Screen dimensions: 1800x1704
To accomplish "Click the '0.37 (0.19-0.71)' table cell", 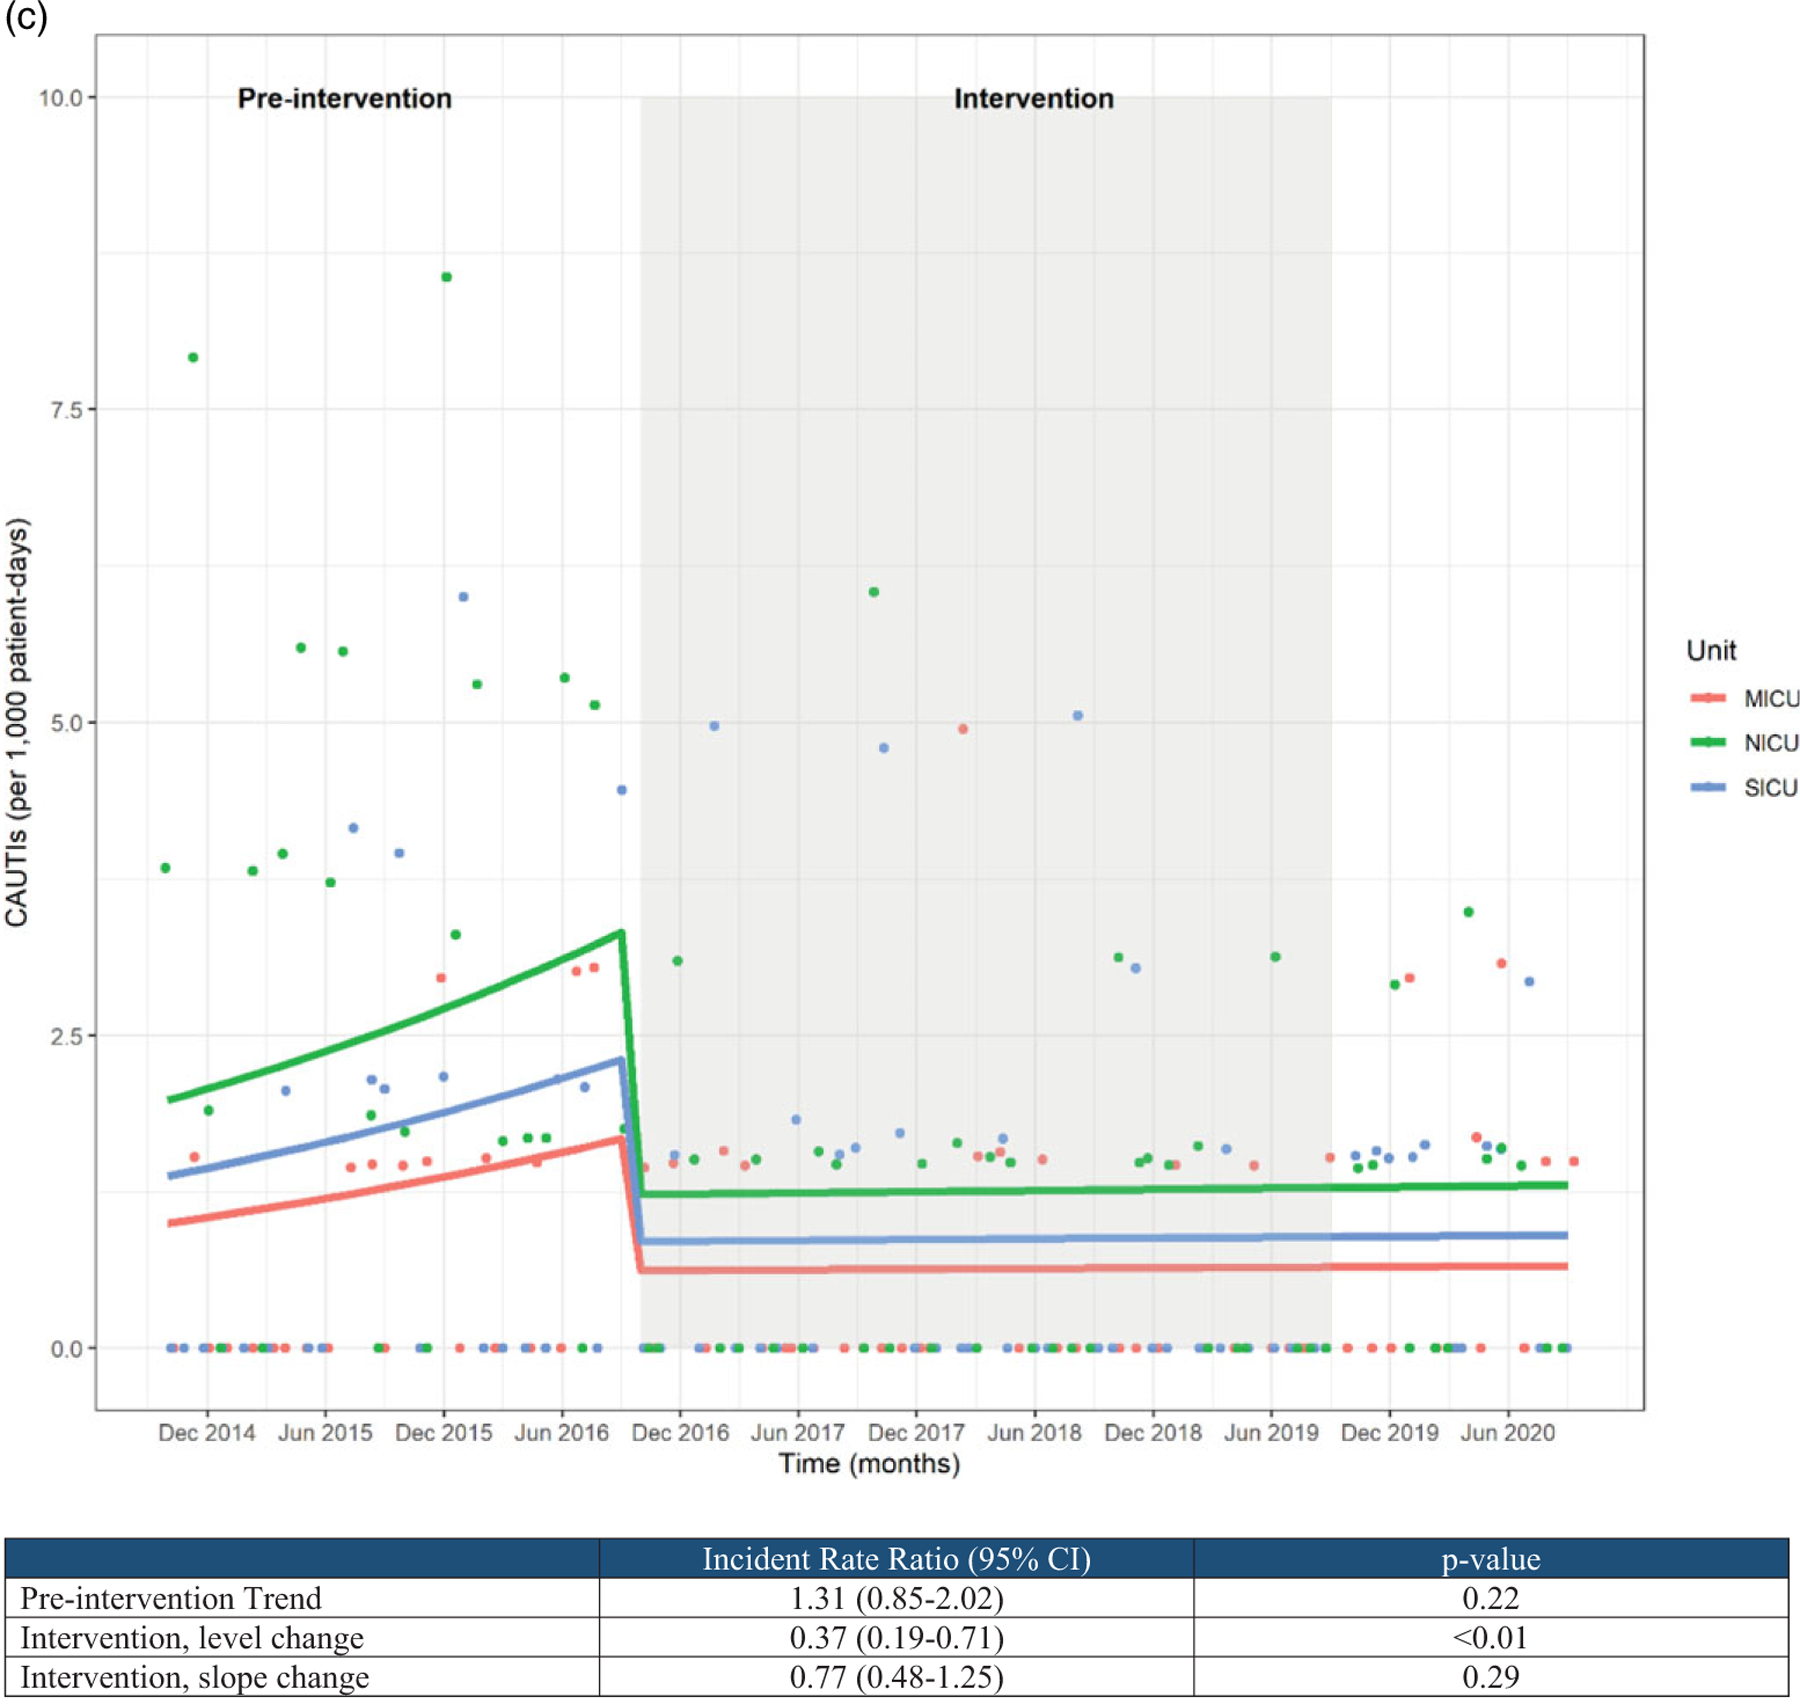I will (896, 1638).
